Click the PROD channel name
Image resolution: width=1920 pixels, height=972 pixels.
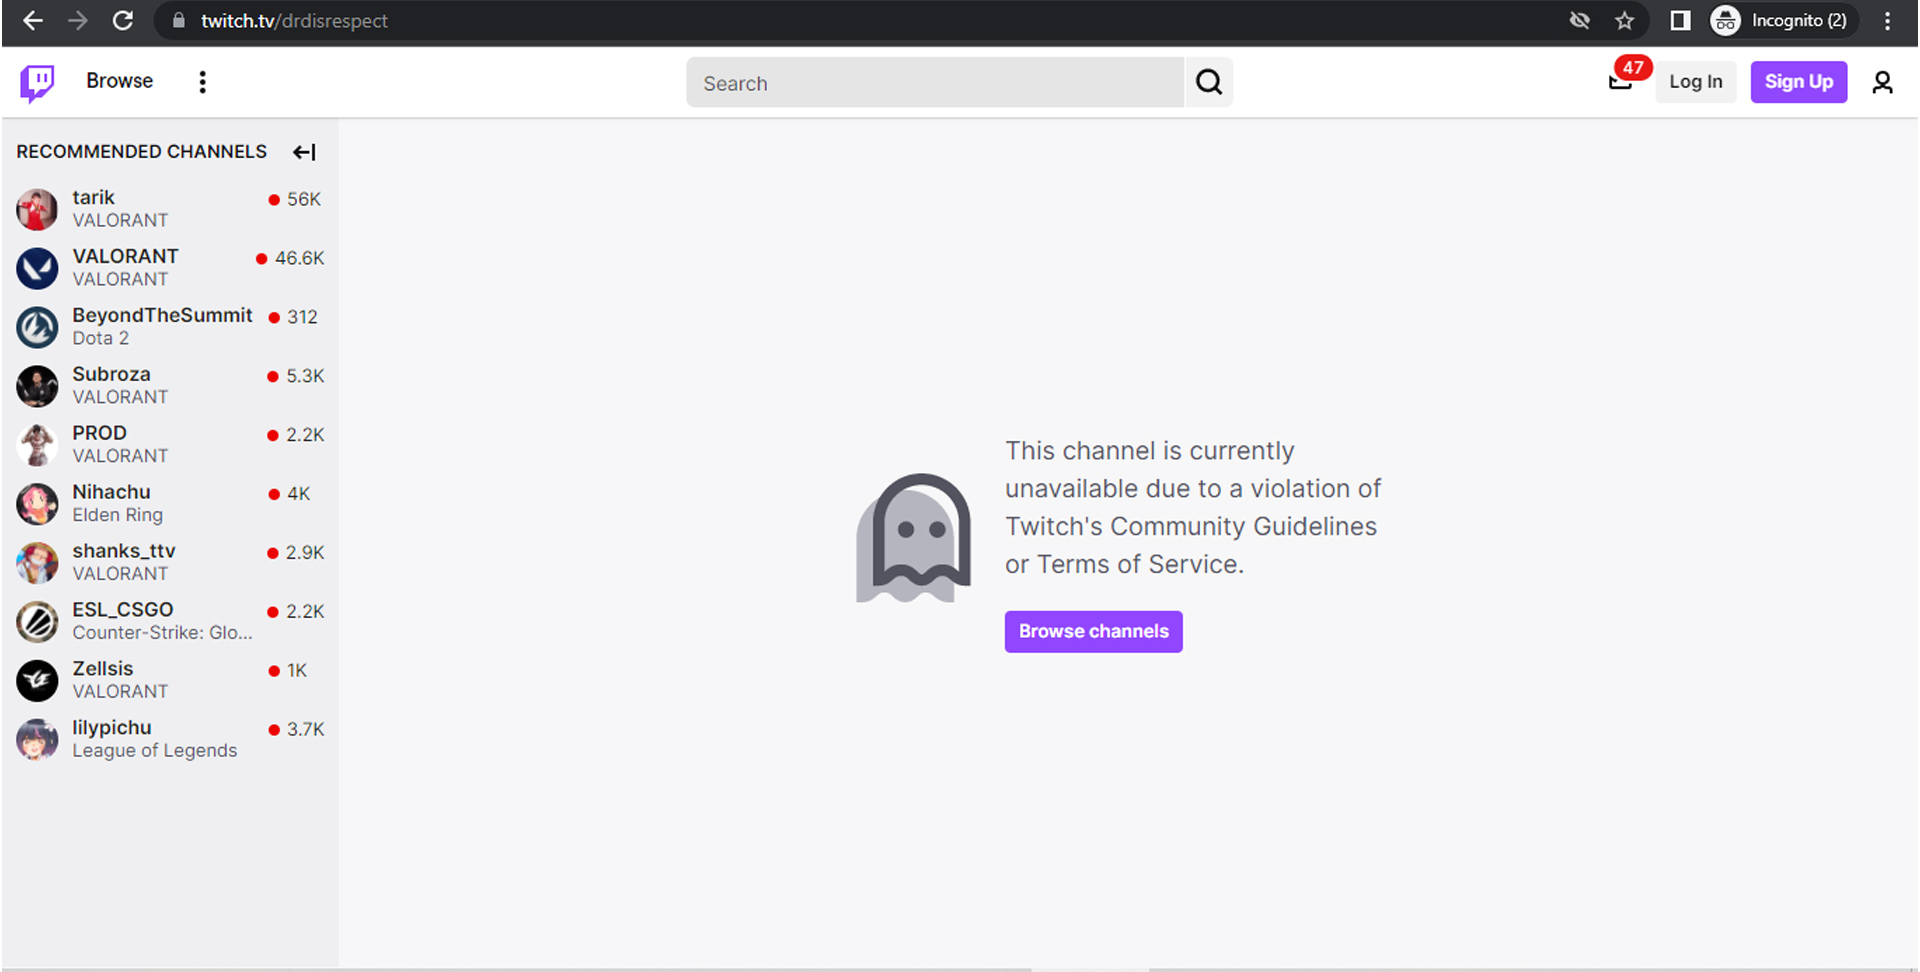(x=99, y=433)
